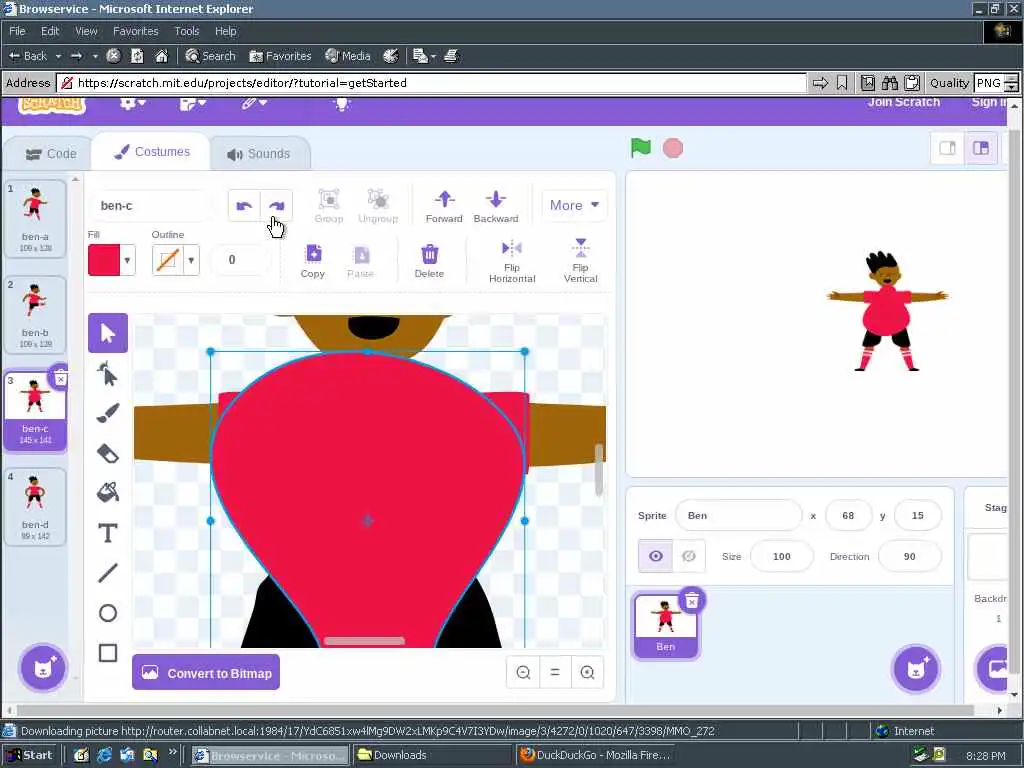Reset canvas zoom with equals button

point(555,672)
